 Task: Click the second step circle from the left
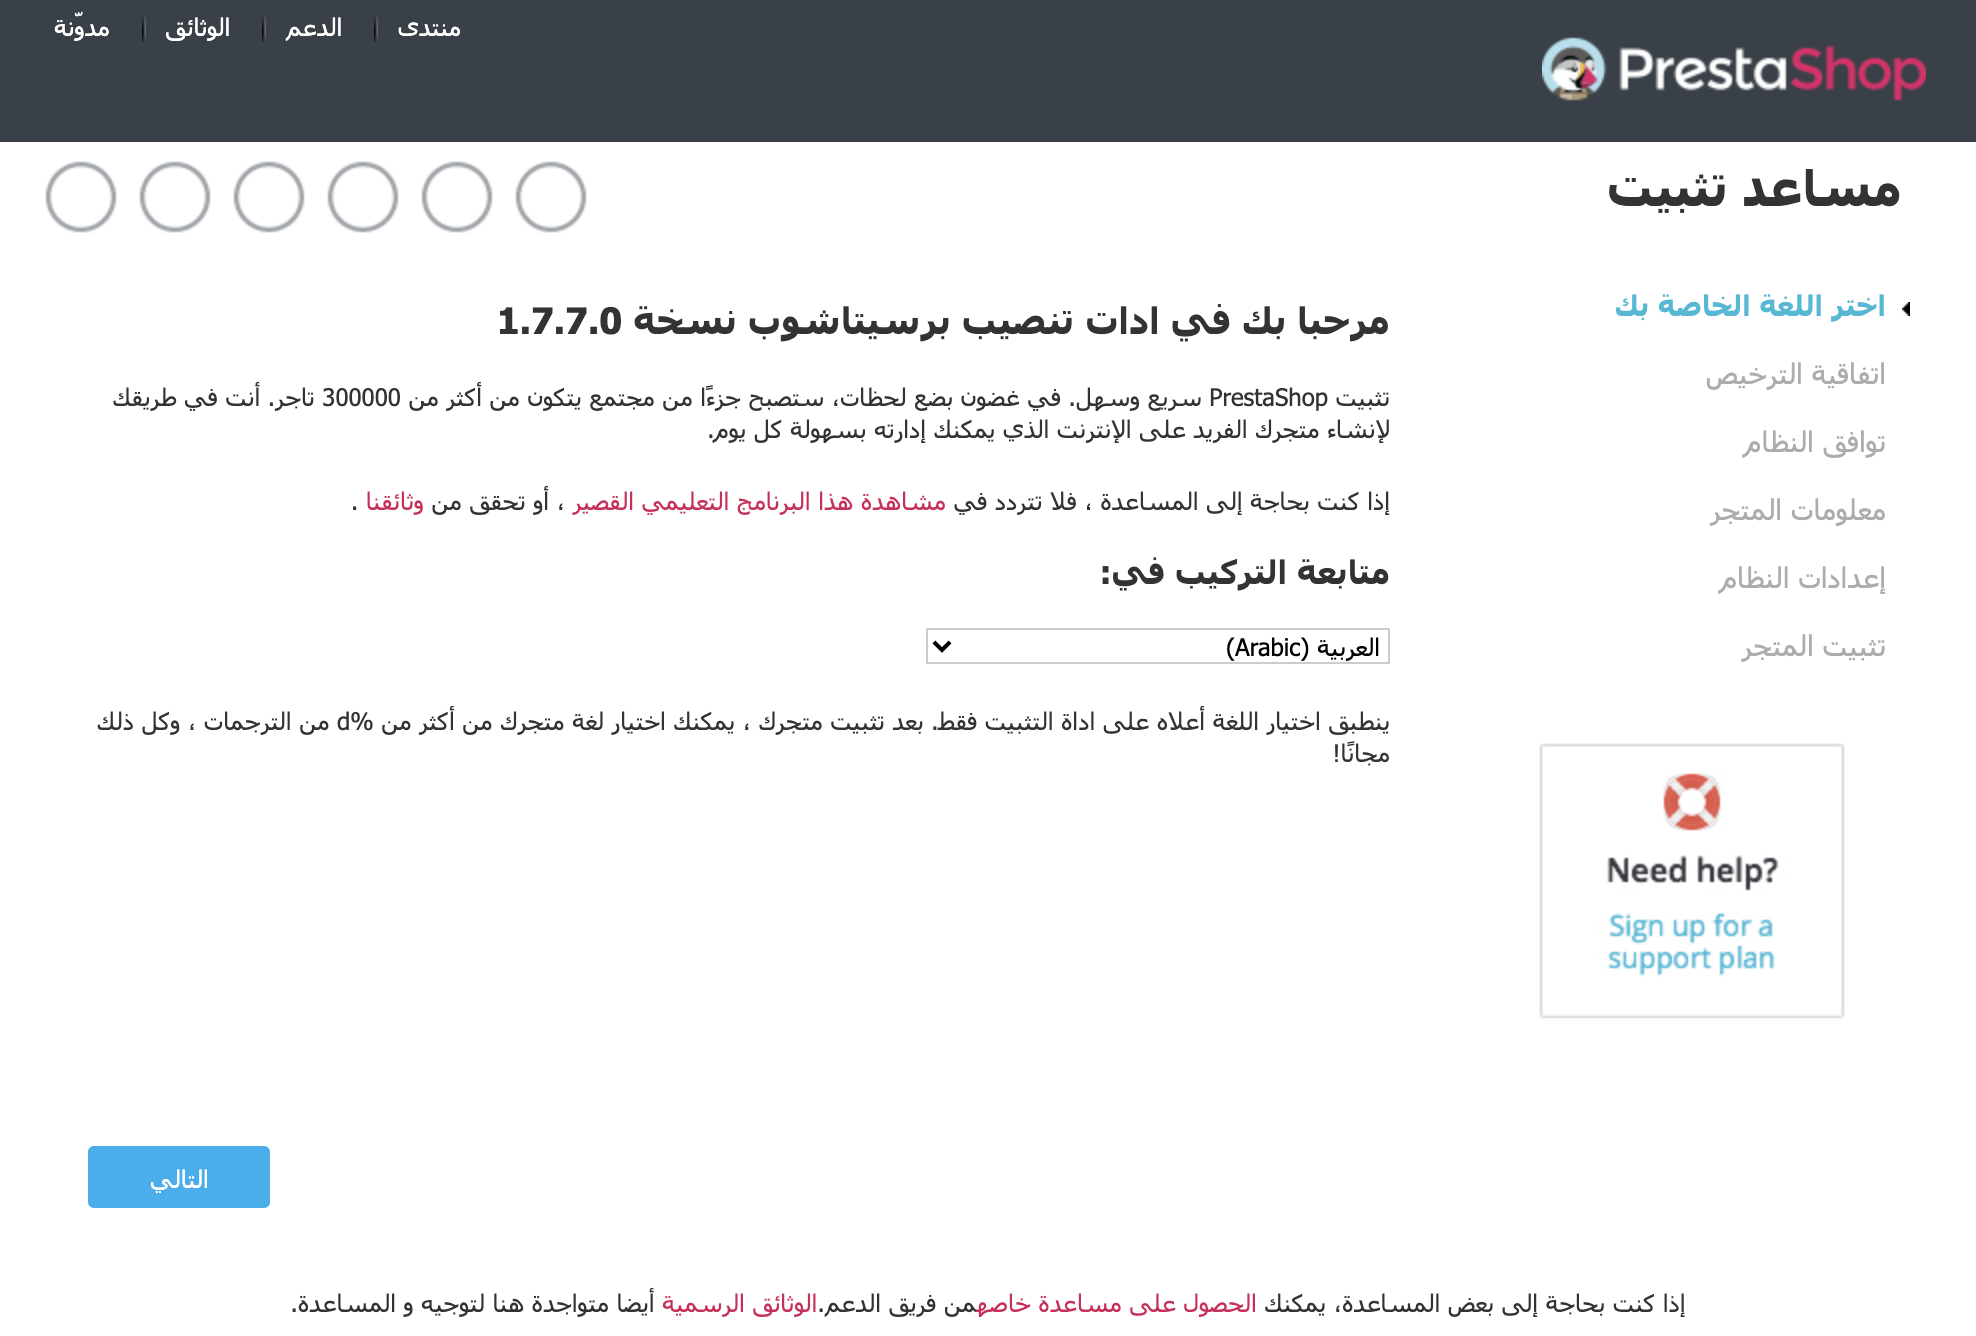click(x=175, y=197)
